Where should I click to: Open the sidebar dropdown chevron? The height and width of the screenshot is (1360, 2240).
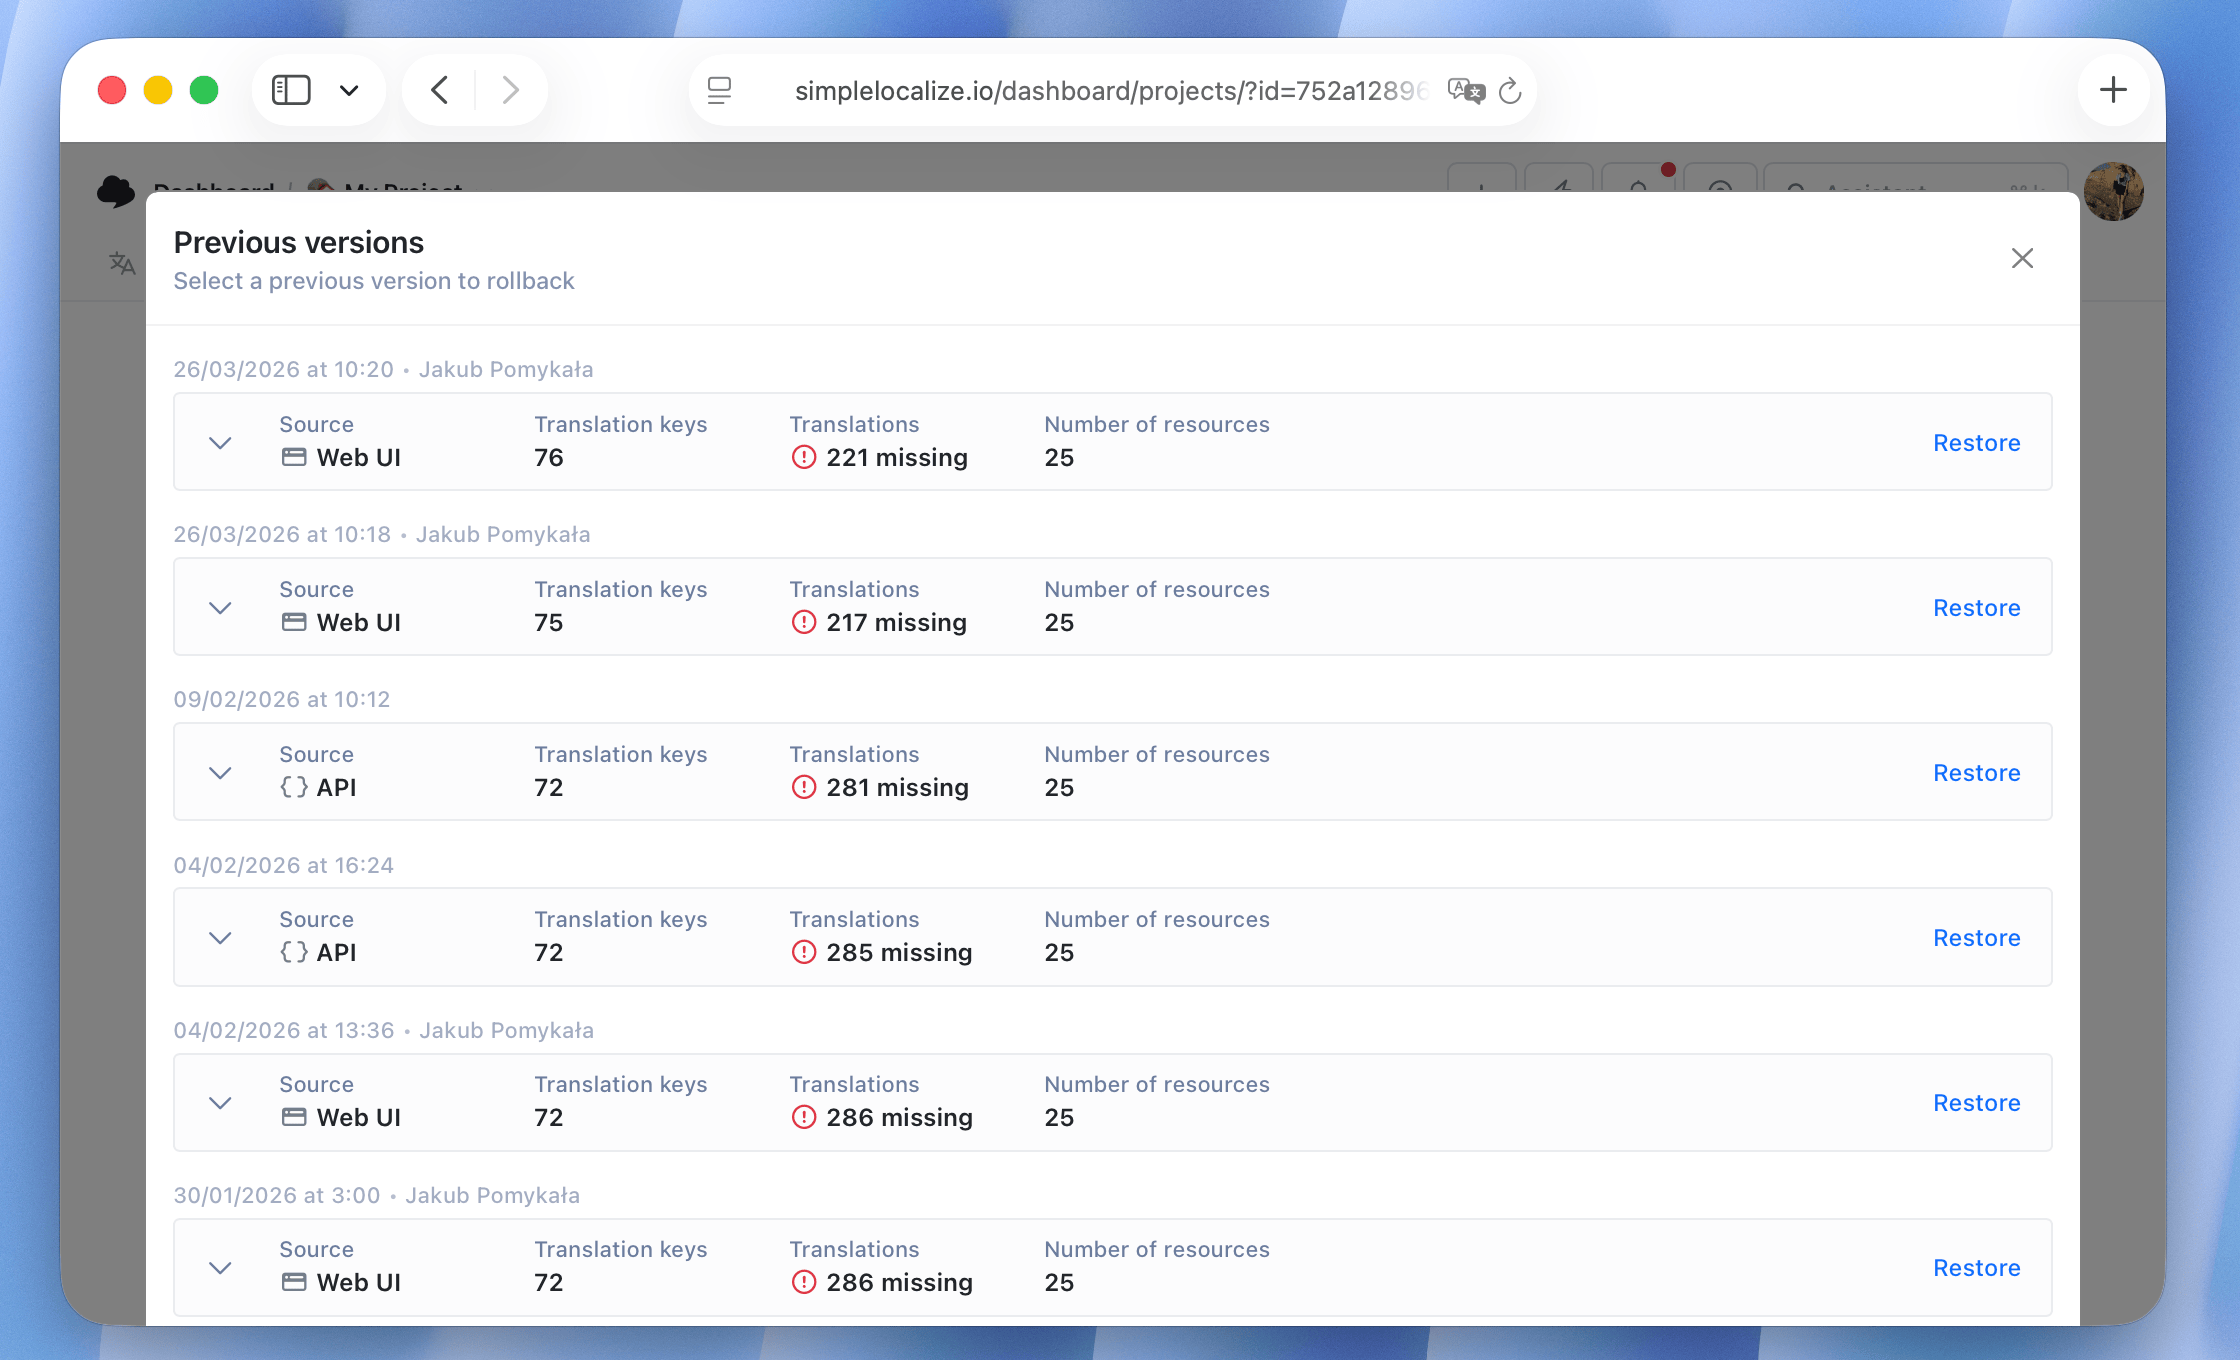click(x=348, y=89)
